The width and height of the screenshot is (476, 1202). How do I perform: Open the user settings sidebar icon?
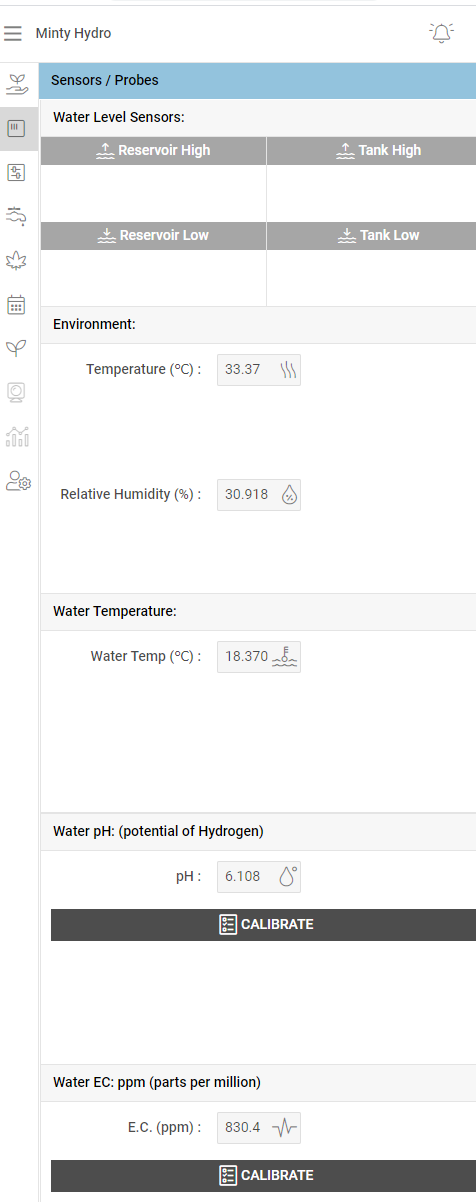(x=18, y=481)
